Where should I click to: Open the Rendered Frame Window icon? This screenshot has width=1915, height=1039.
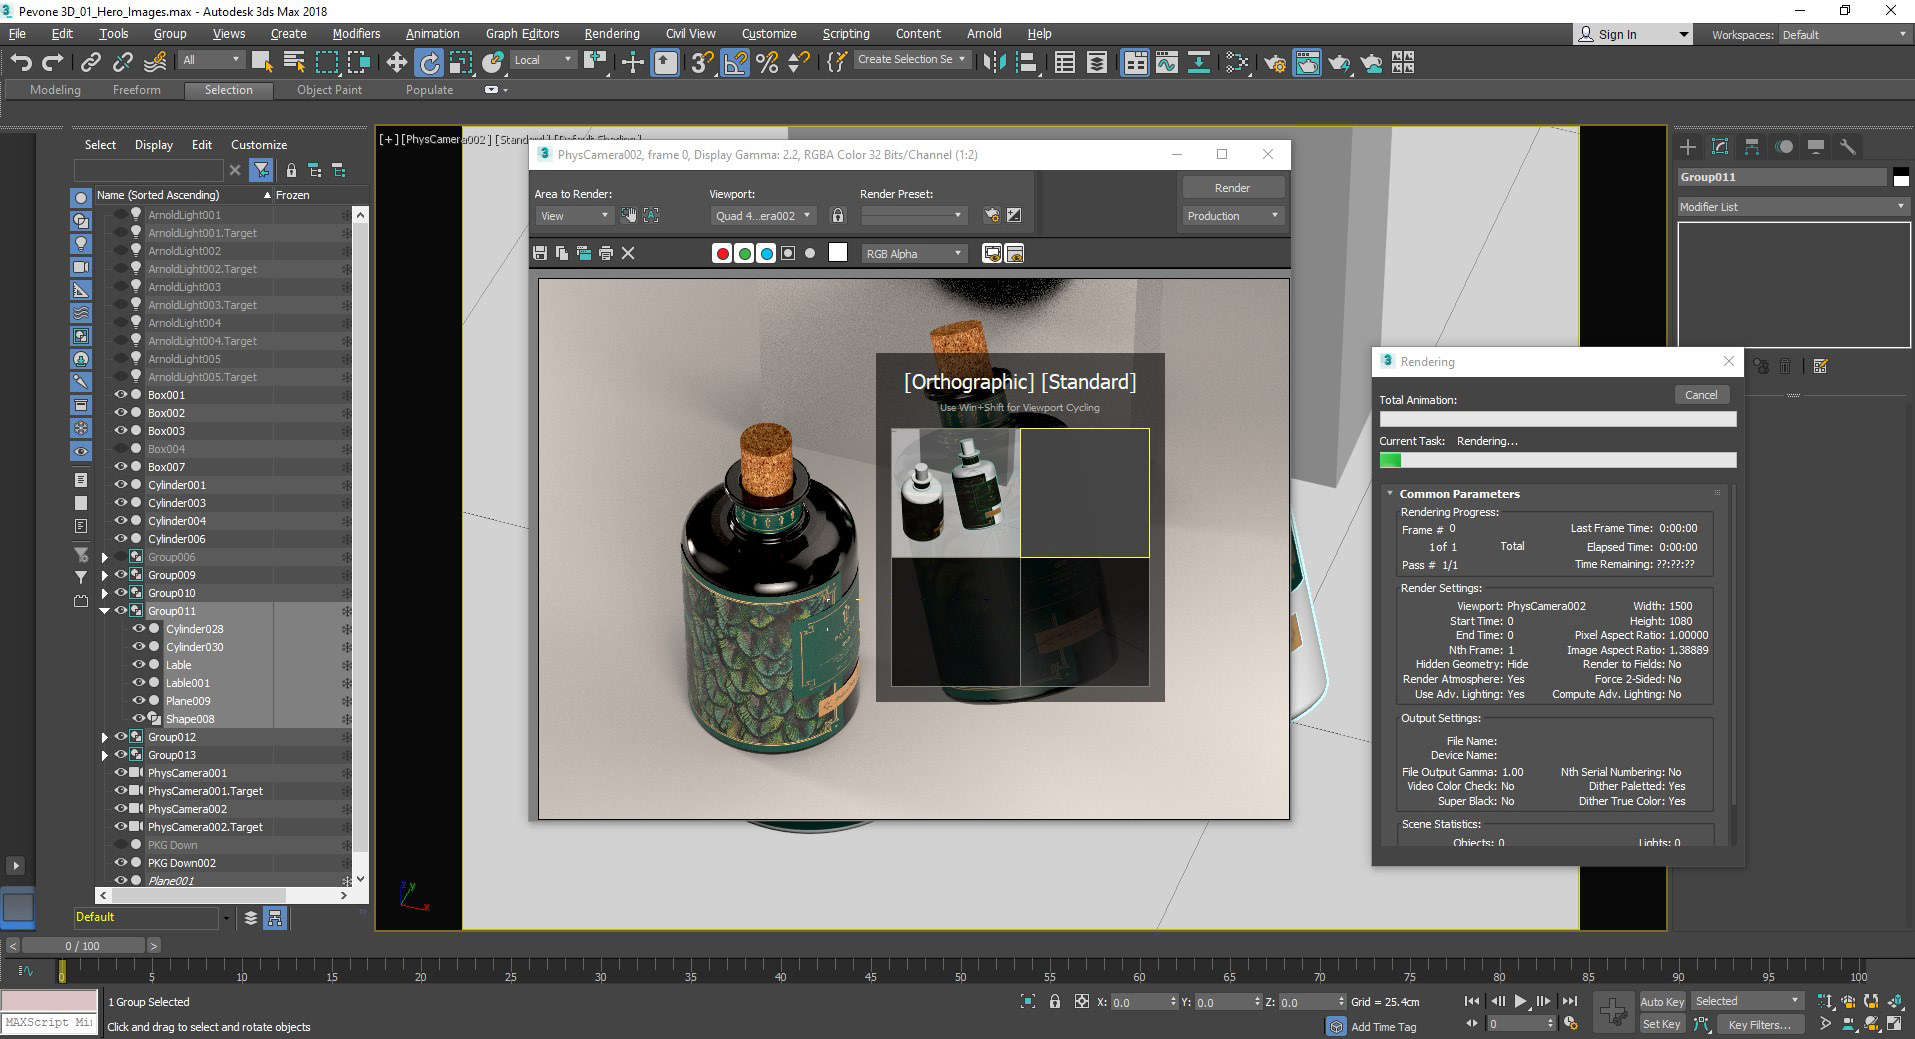tap(1307, 62)
